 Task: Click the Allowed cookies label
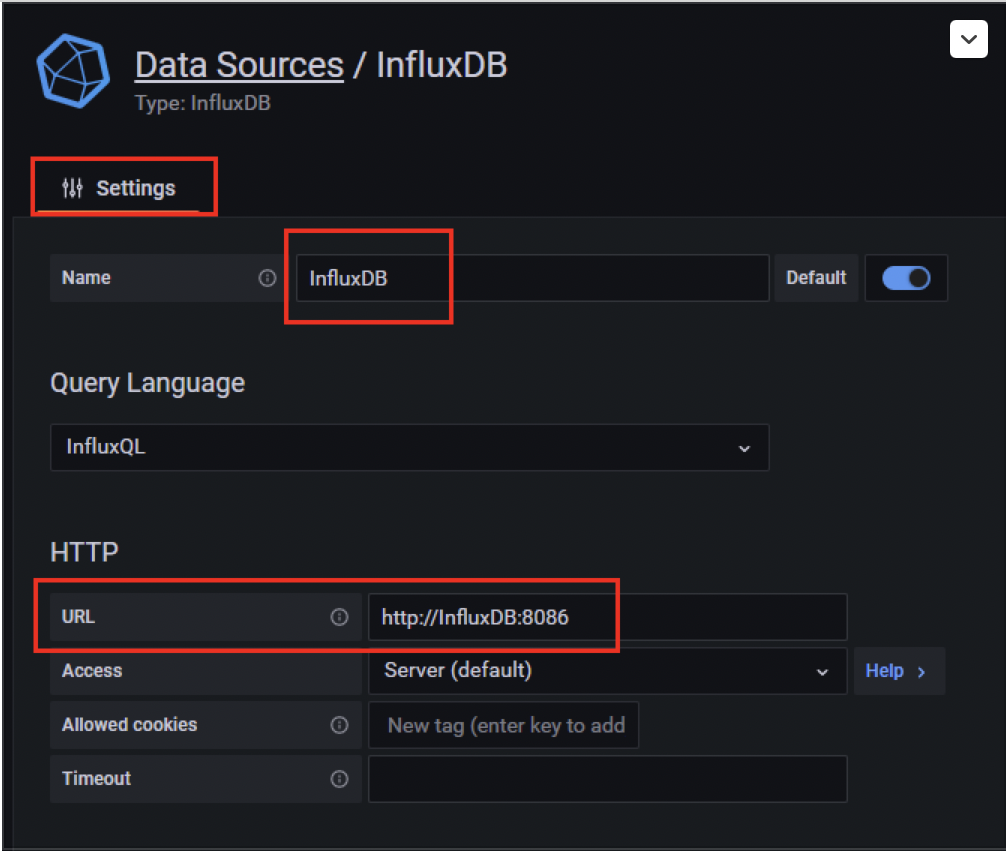pyautogui.click(x=130, y=724)
